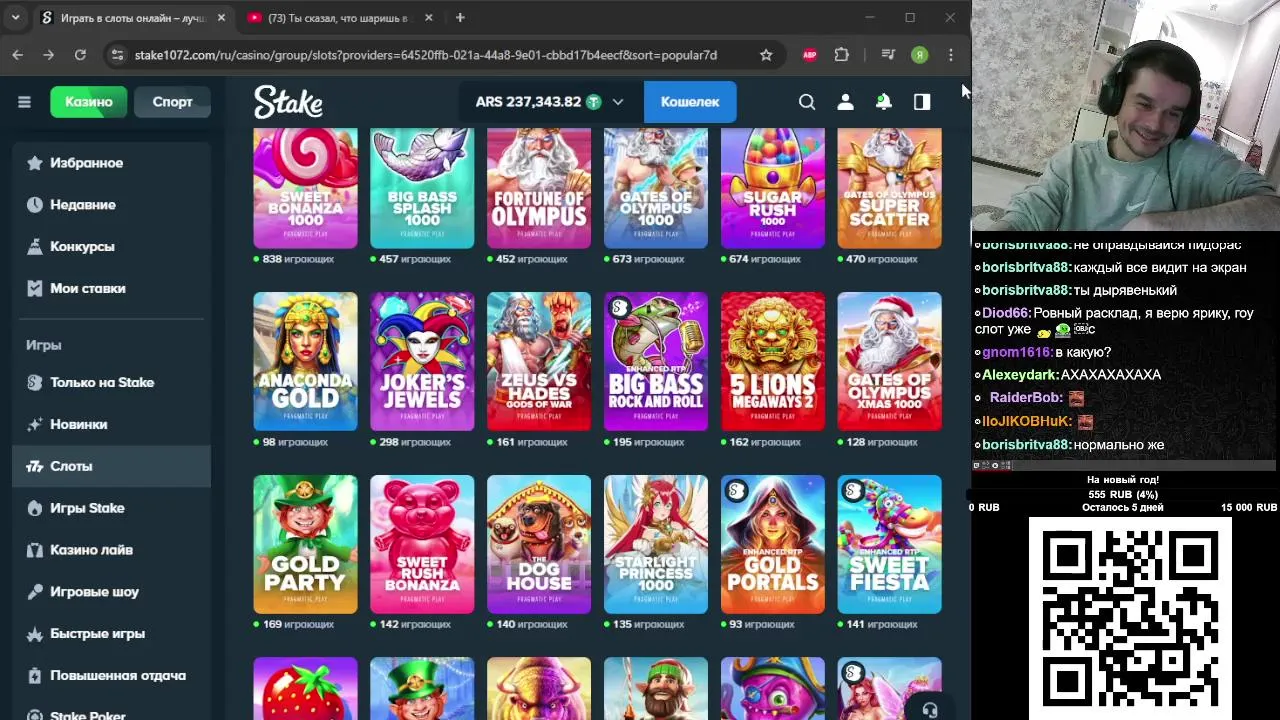Open Gold Party slot
The image size is (1280, 720).
305,544
